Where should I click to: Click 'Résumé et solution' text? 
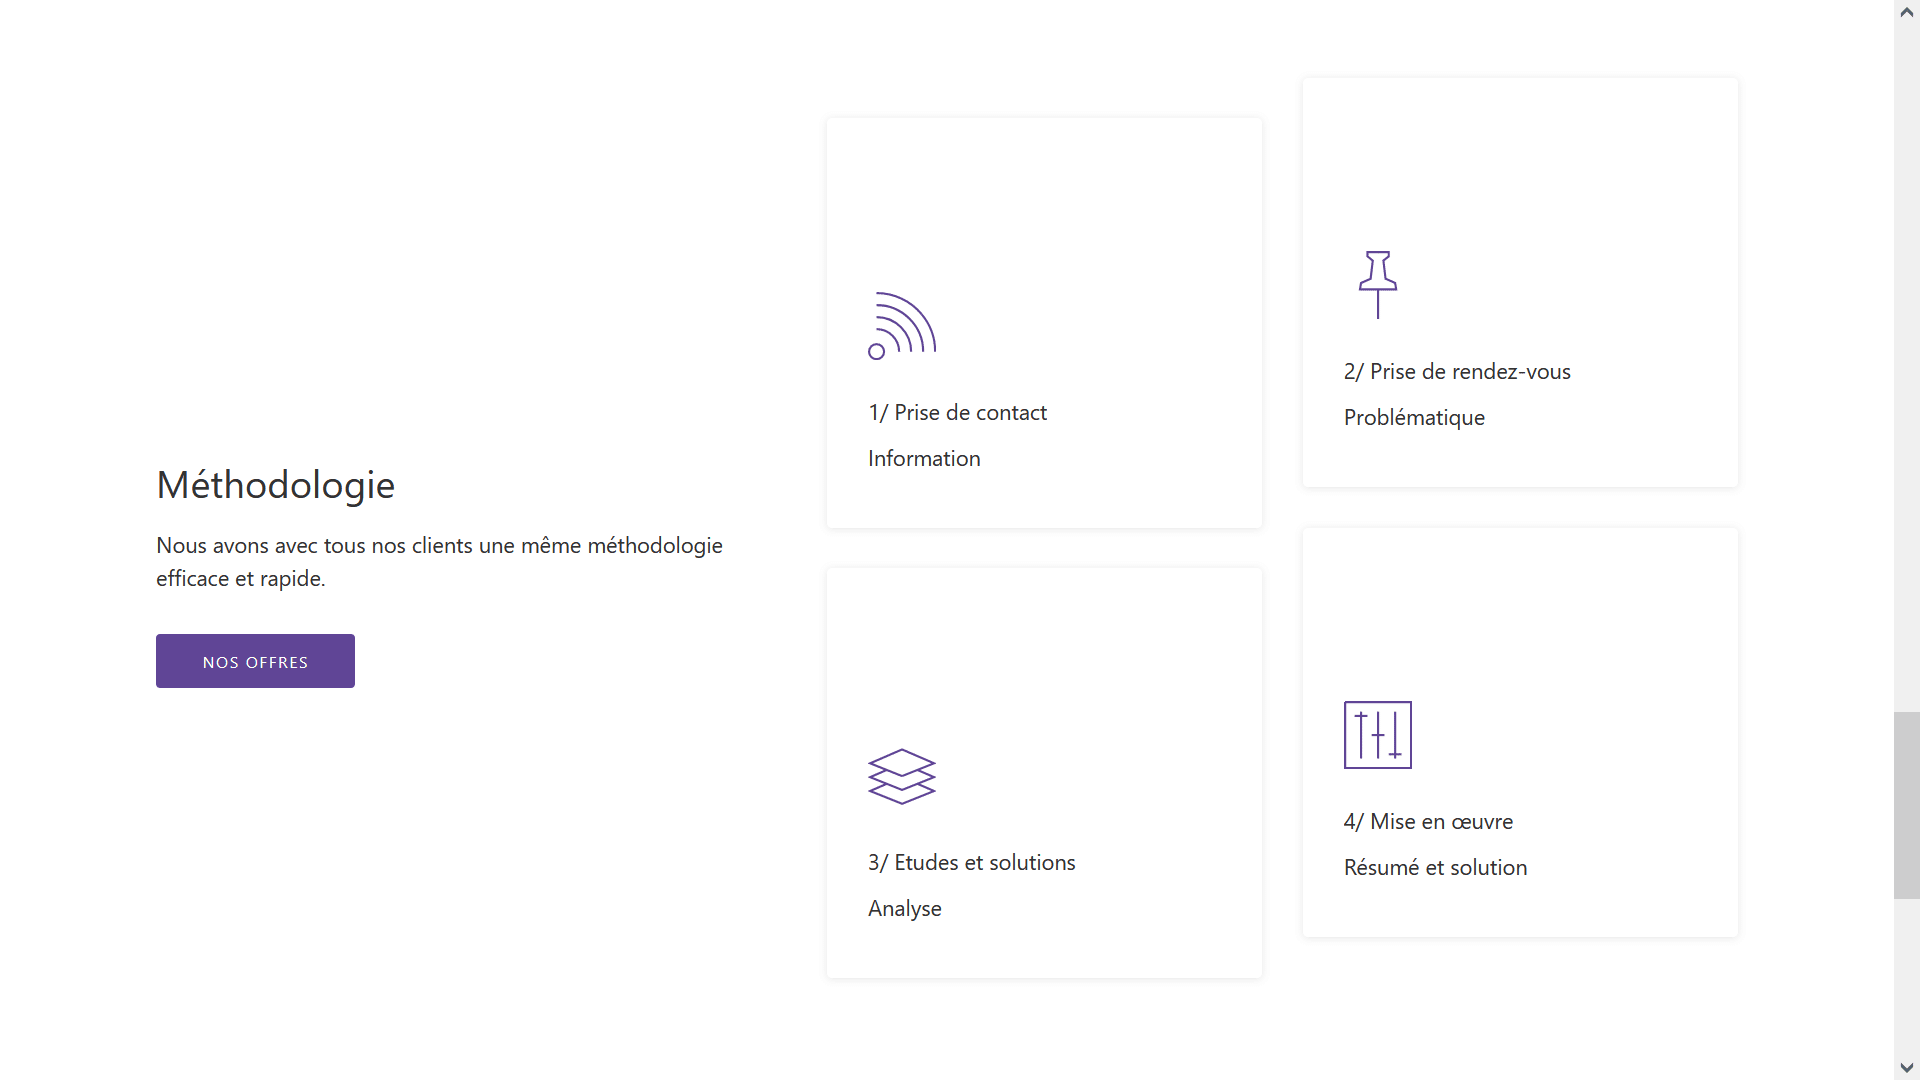pyautogui.click(x=1434, y=868)
